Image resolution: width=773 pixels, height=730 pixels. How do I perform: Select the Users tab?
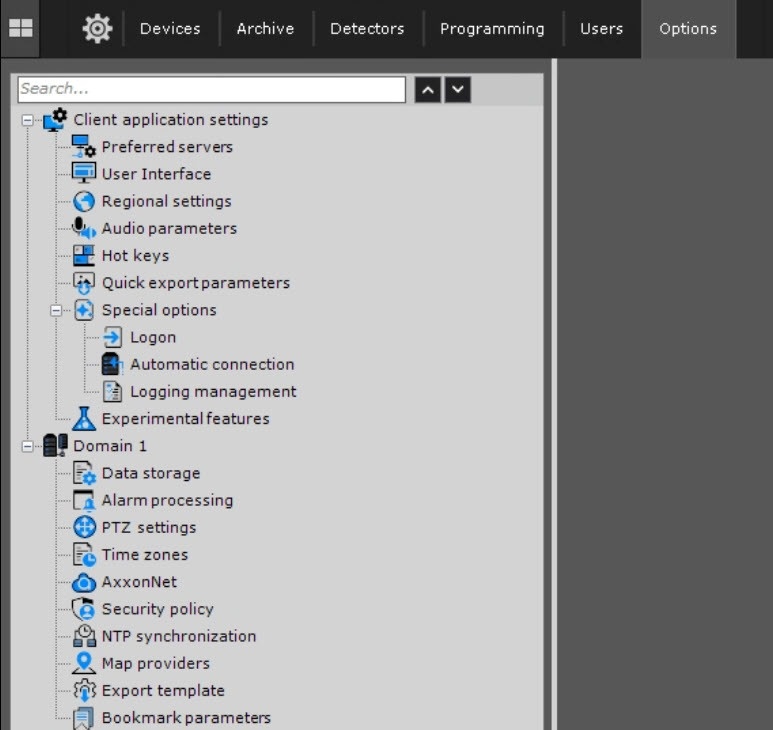click(x=601, y=29)
